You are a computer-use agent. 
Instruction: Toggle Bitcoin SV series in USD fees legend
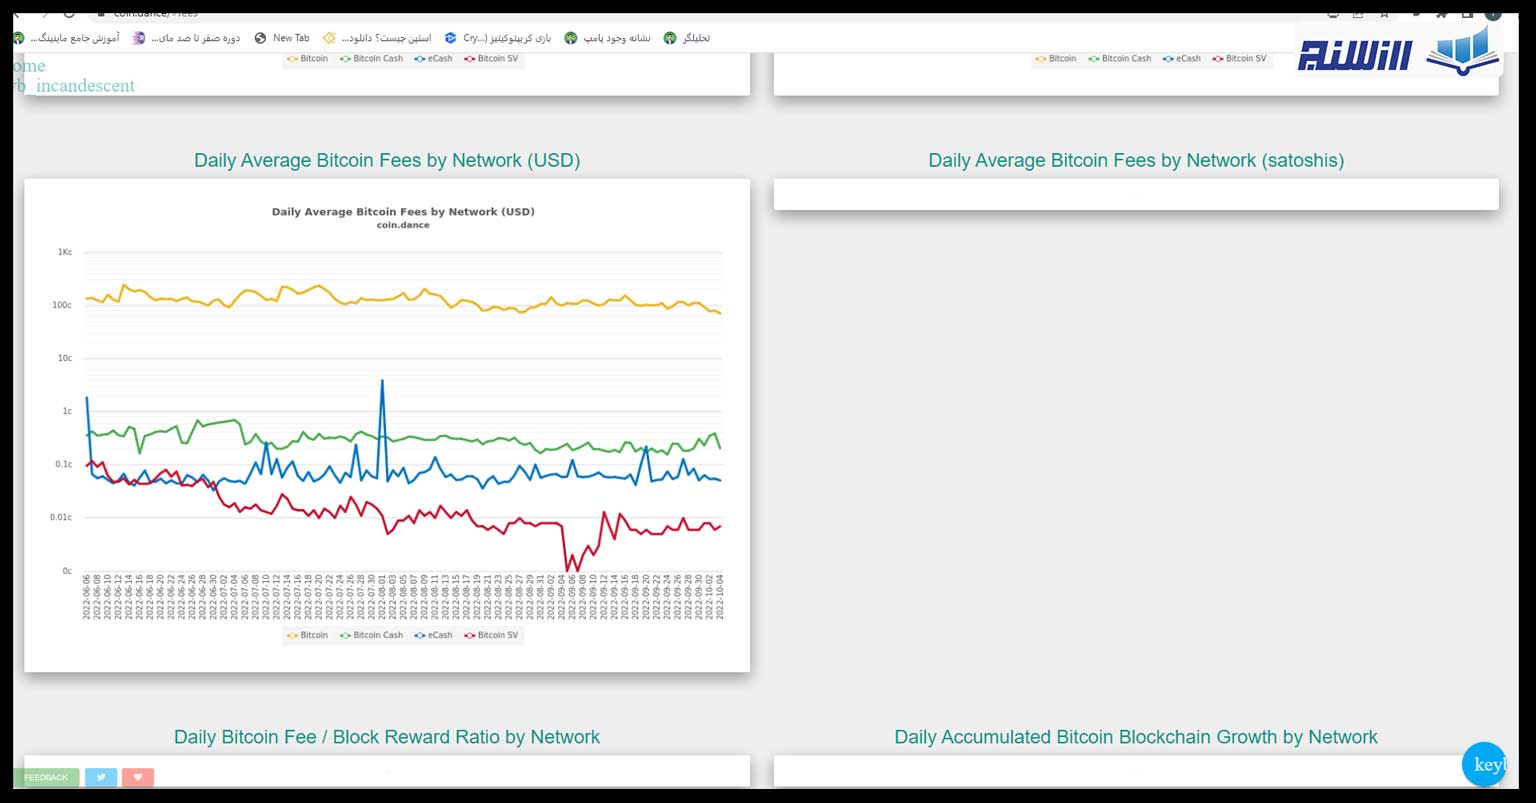(x=490, y=635)
